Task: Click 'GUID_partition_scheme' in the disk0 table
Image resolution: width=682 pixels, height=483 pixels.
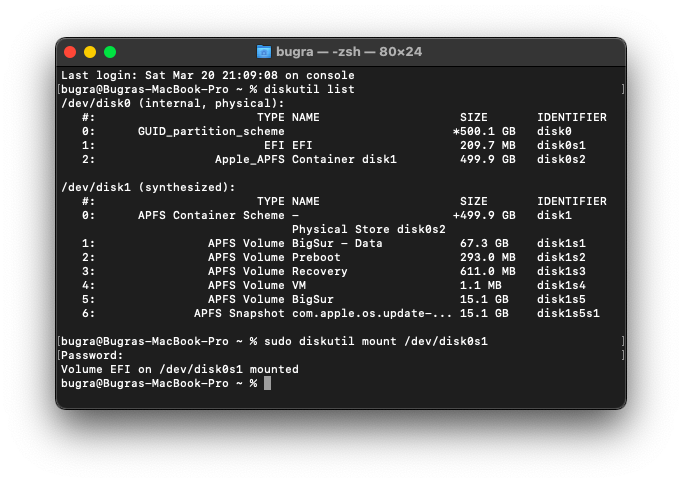Action: (211, 131)
